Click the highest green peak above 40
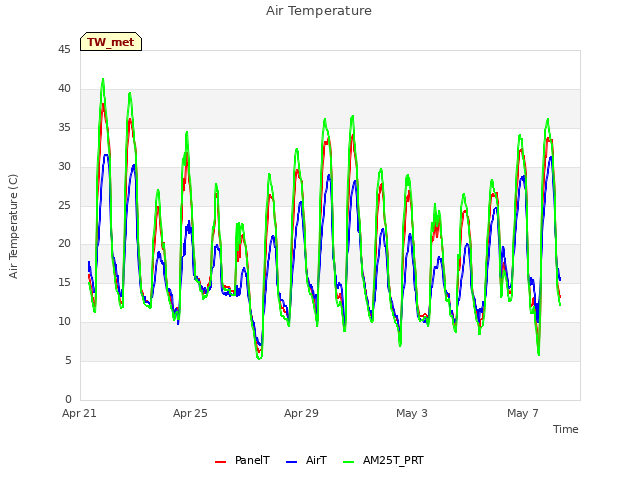The width and height of the screenshot is (640, 480). click(x=103, y=80)
